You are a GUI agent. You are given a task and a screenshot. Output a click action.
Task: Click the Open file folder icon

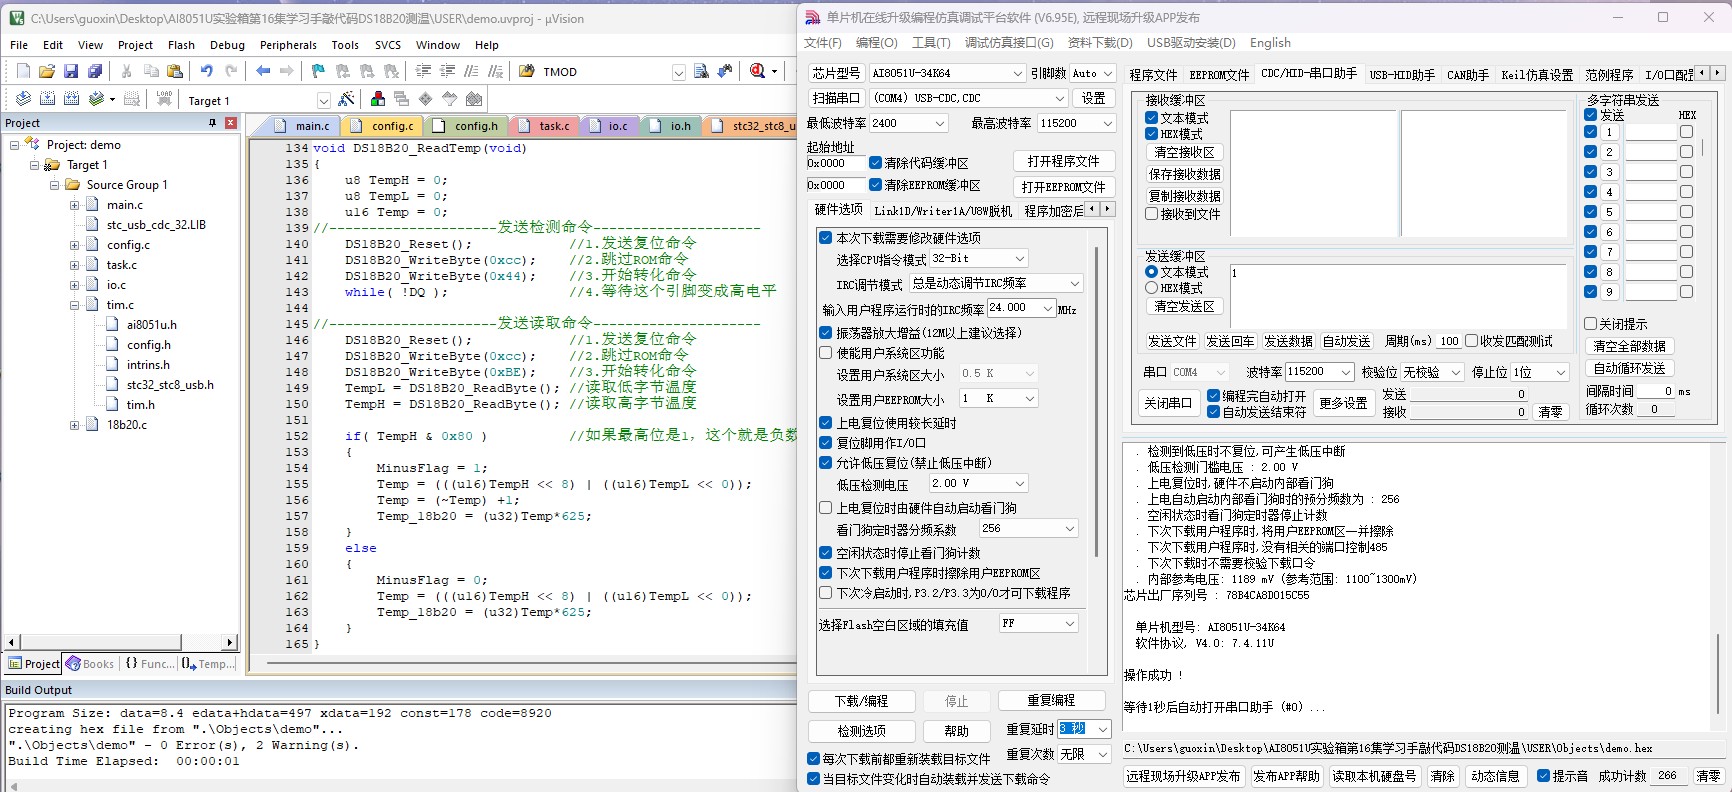tap(46, 71)
